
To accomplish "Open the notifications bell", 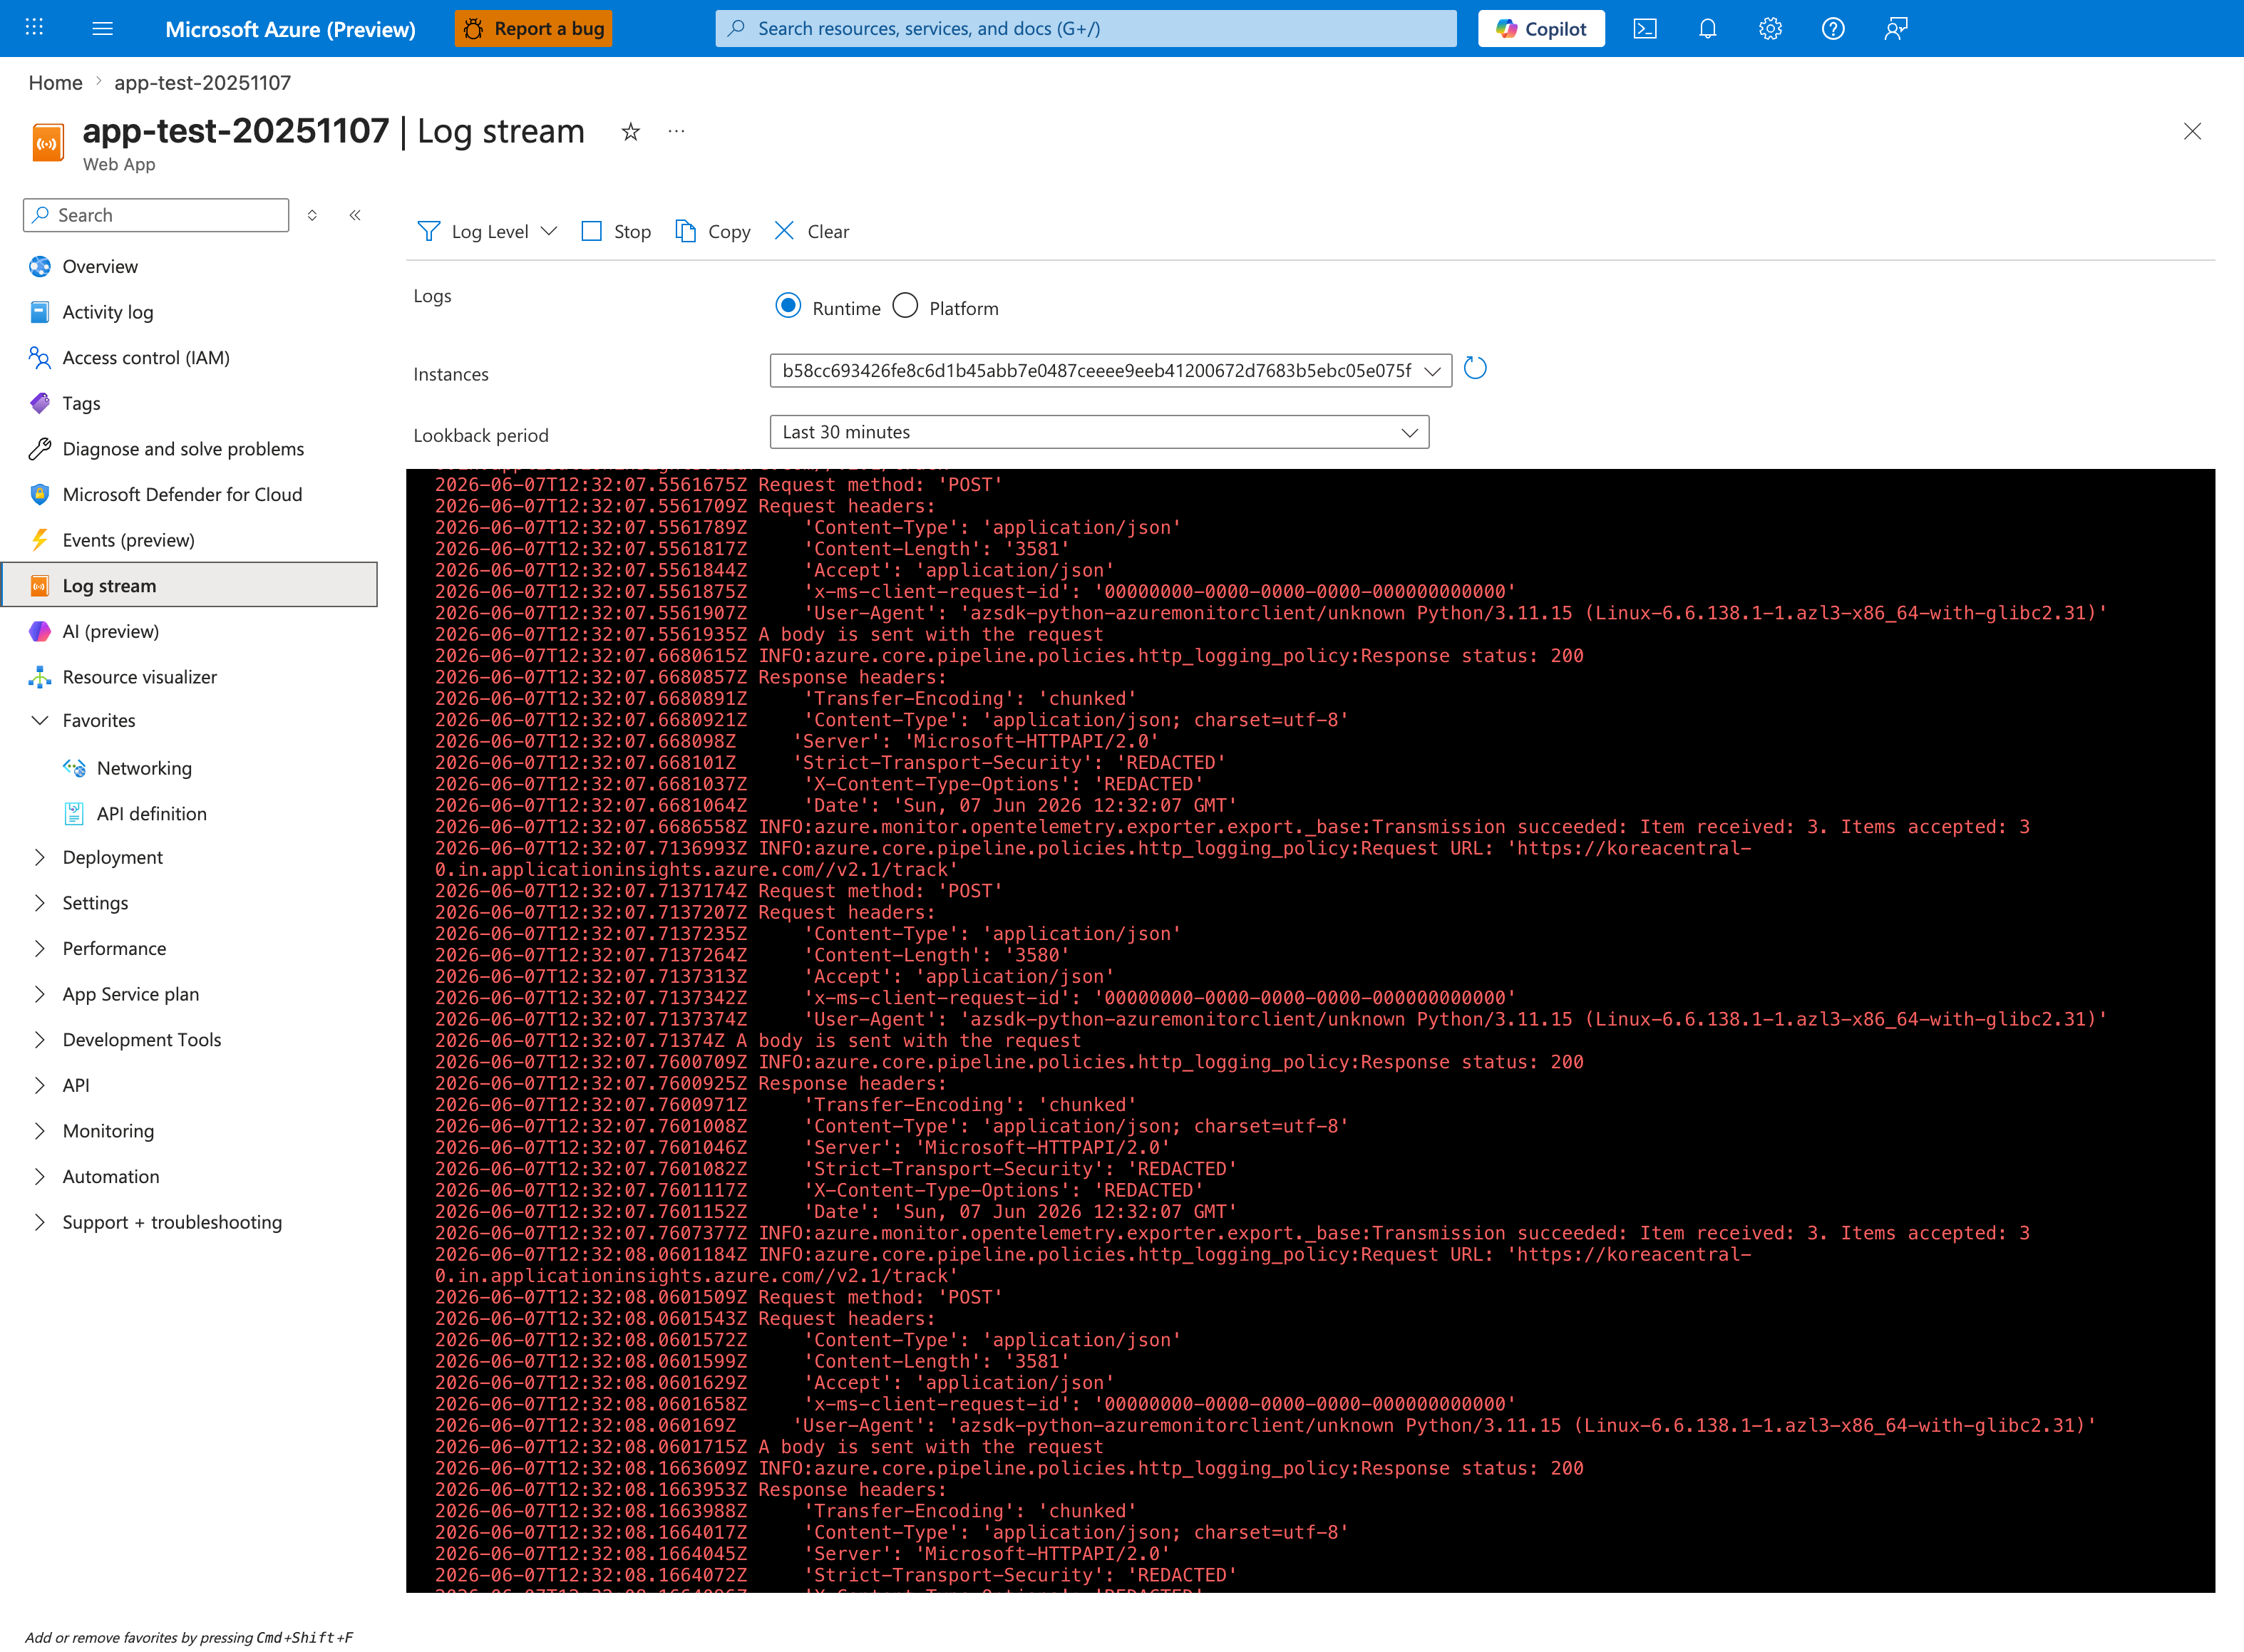I will 1708,28.
